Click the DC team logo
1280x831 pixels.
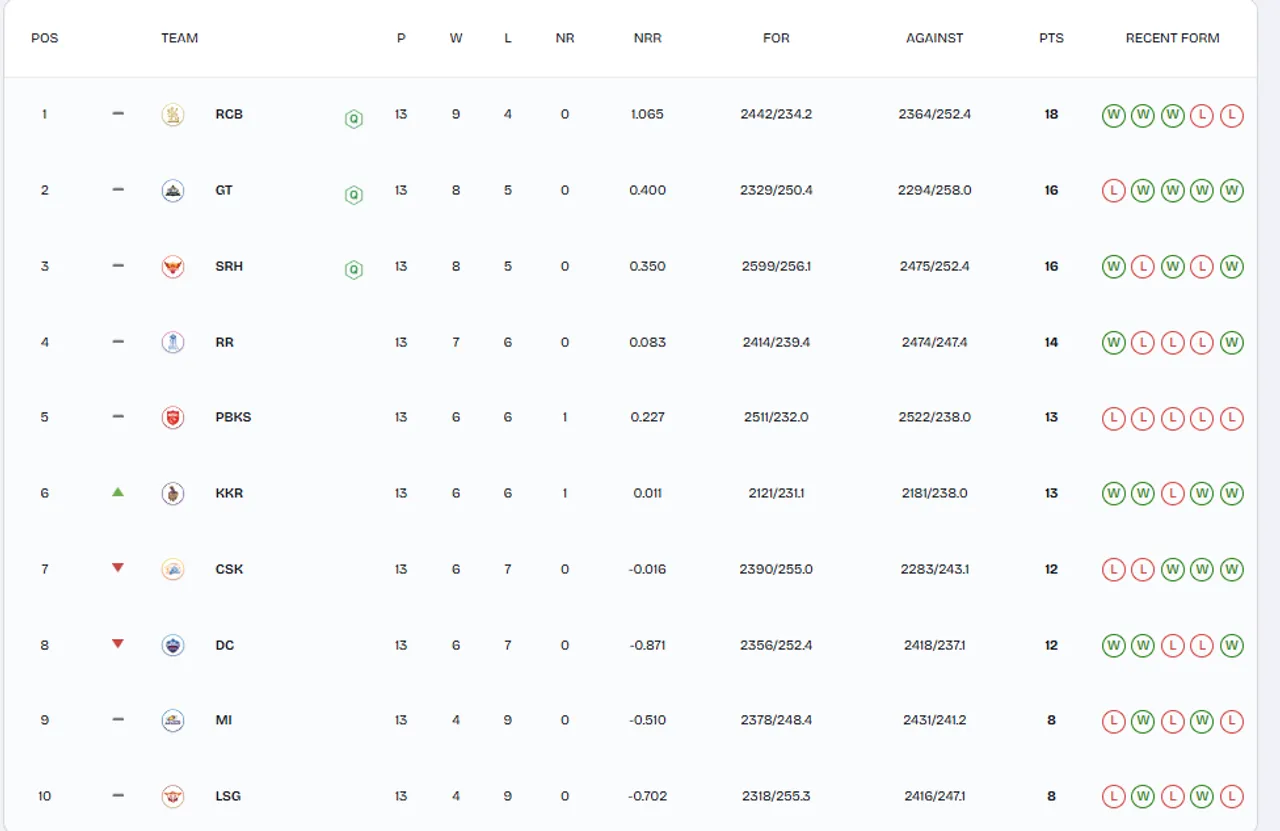[x=173, y=645]
